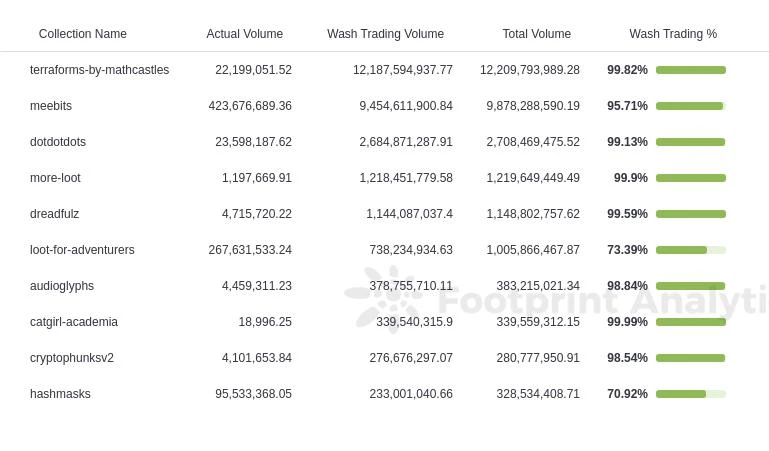The image size is (769, 451).
Task: Select the 99.99% wash trading percentage
Action: click(x=627, y=322)
